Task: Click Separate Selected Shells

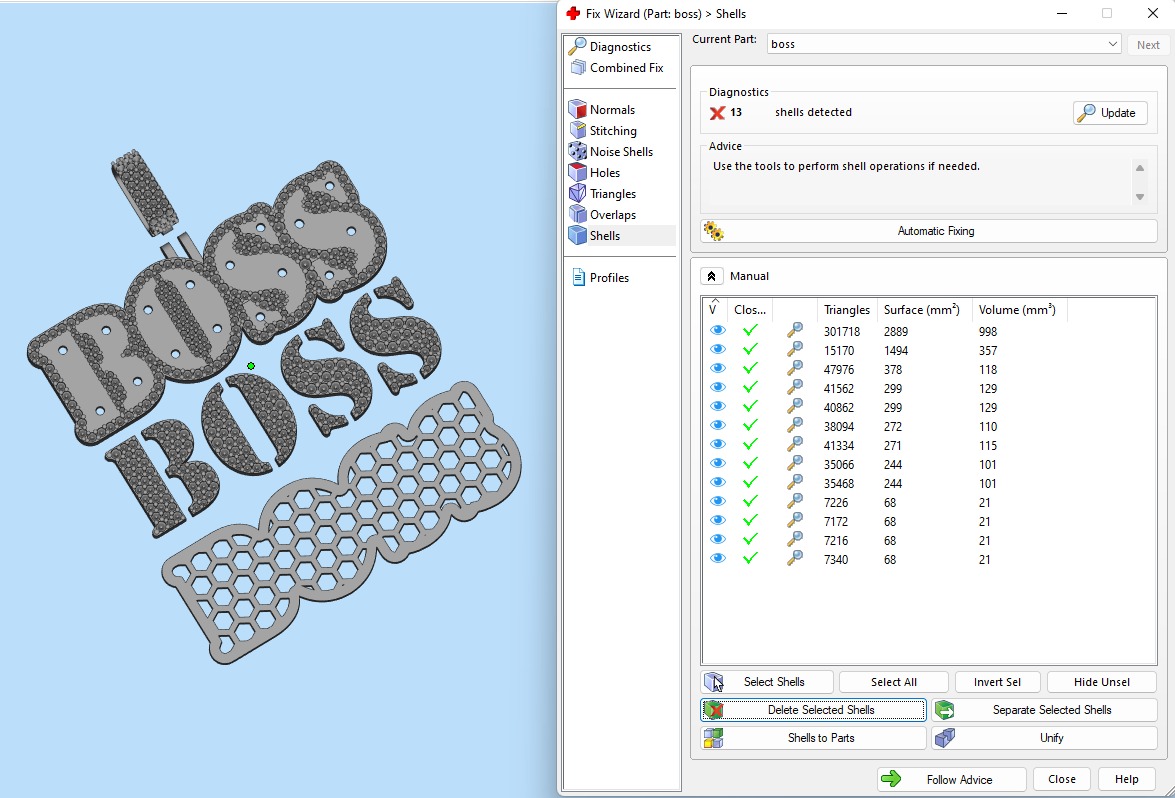Action: [1045, 710]
